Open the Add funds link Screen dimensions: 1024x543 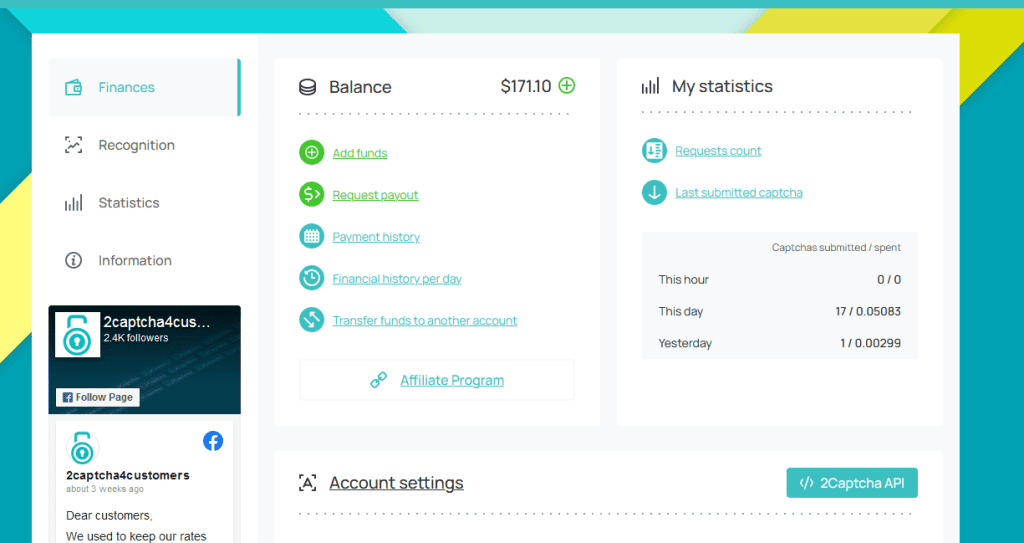360,154
